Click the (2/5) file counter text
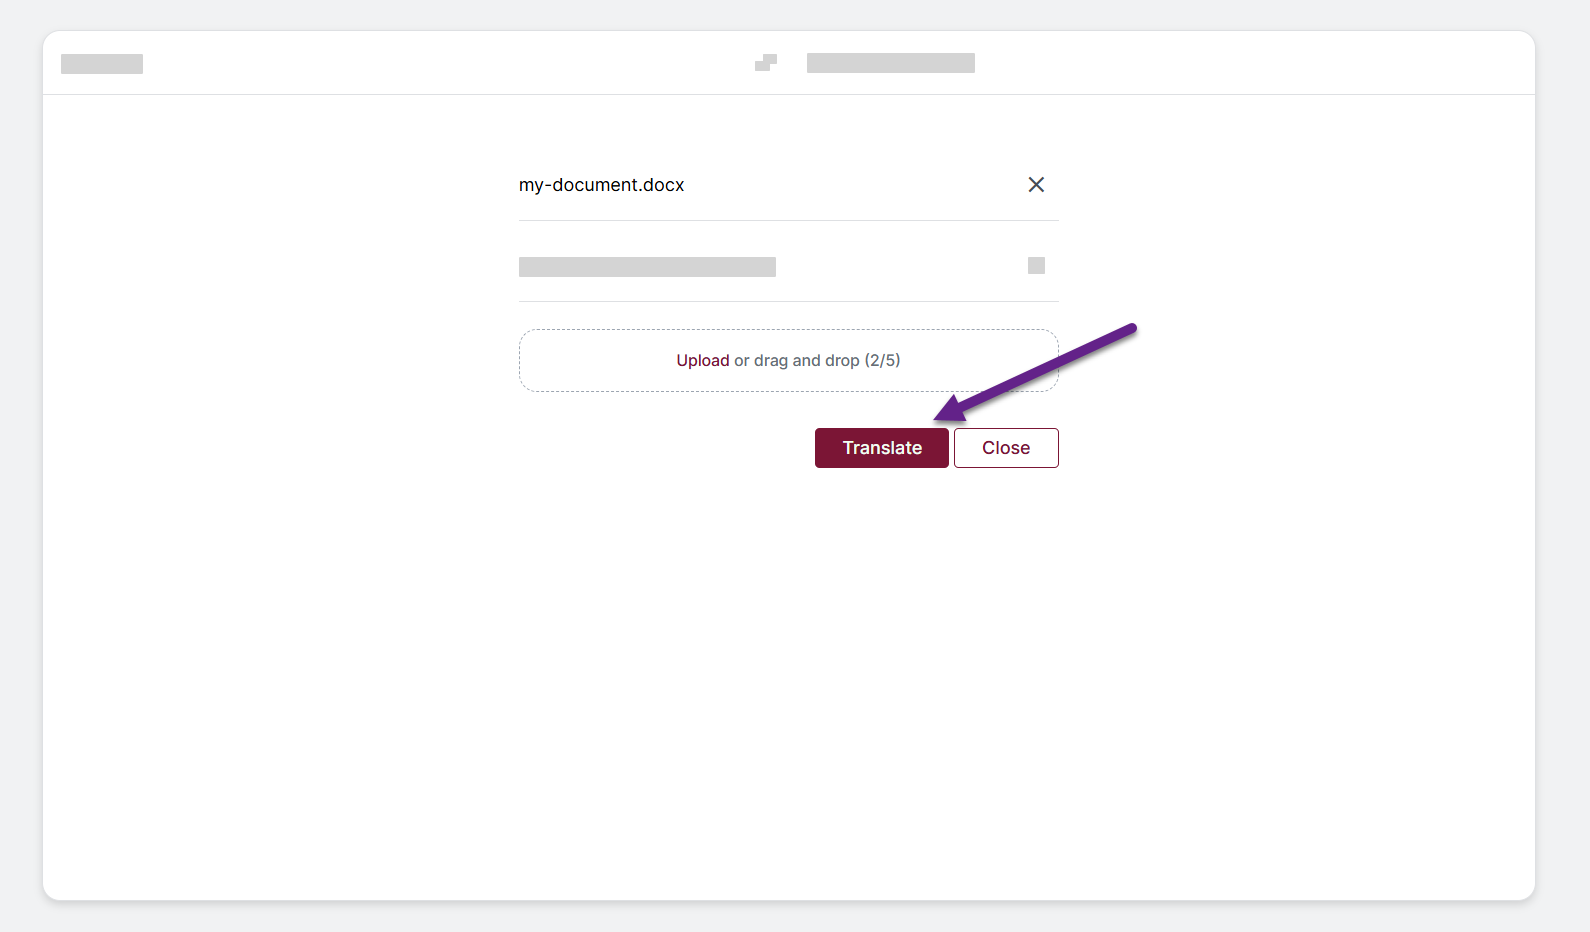Image resolution: width=1590 pixels, height=932 pixels. (x=882, y=360)
